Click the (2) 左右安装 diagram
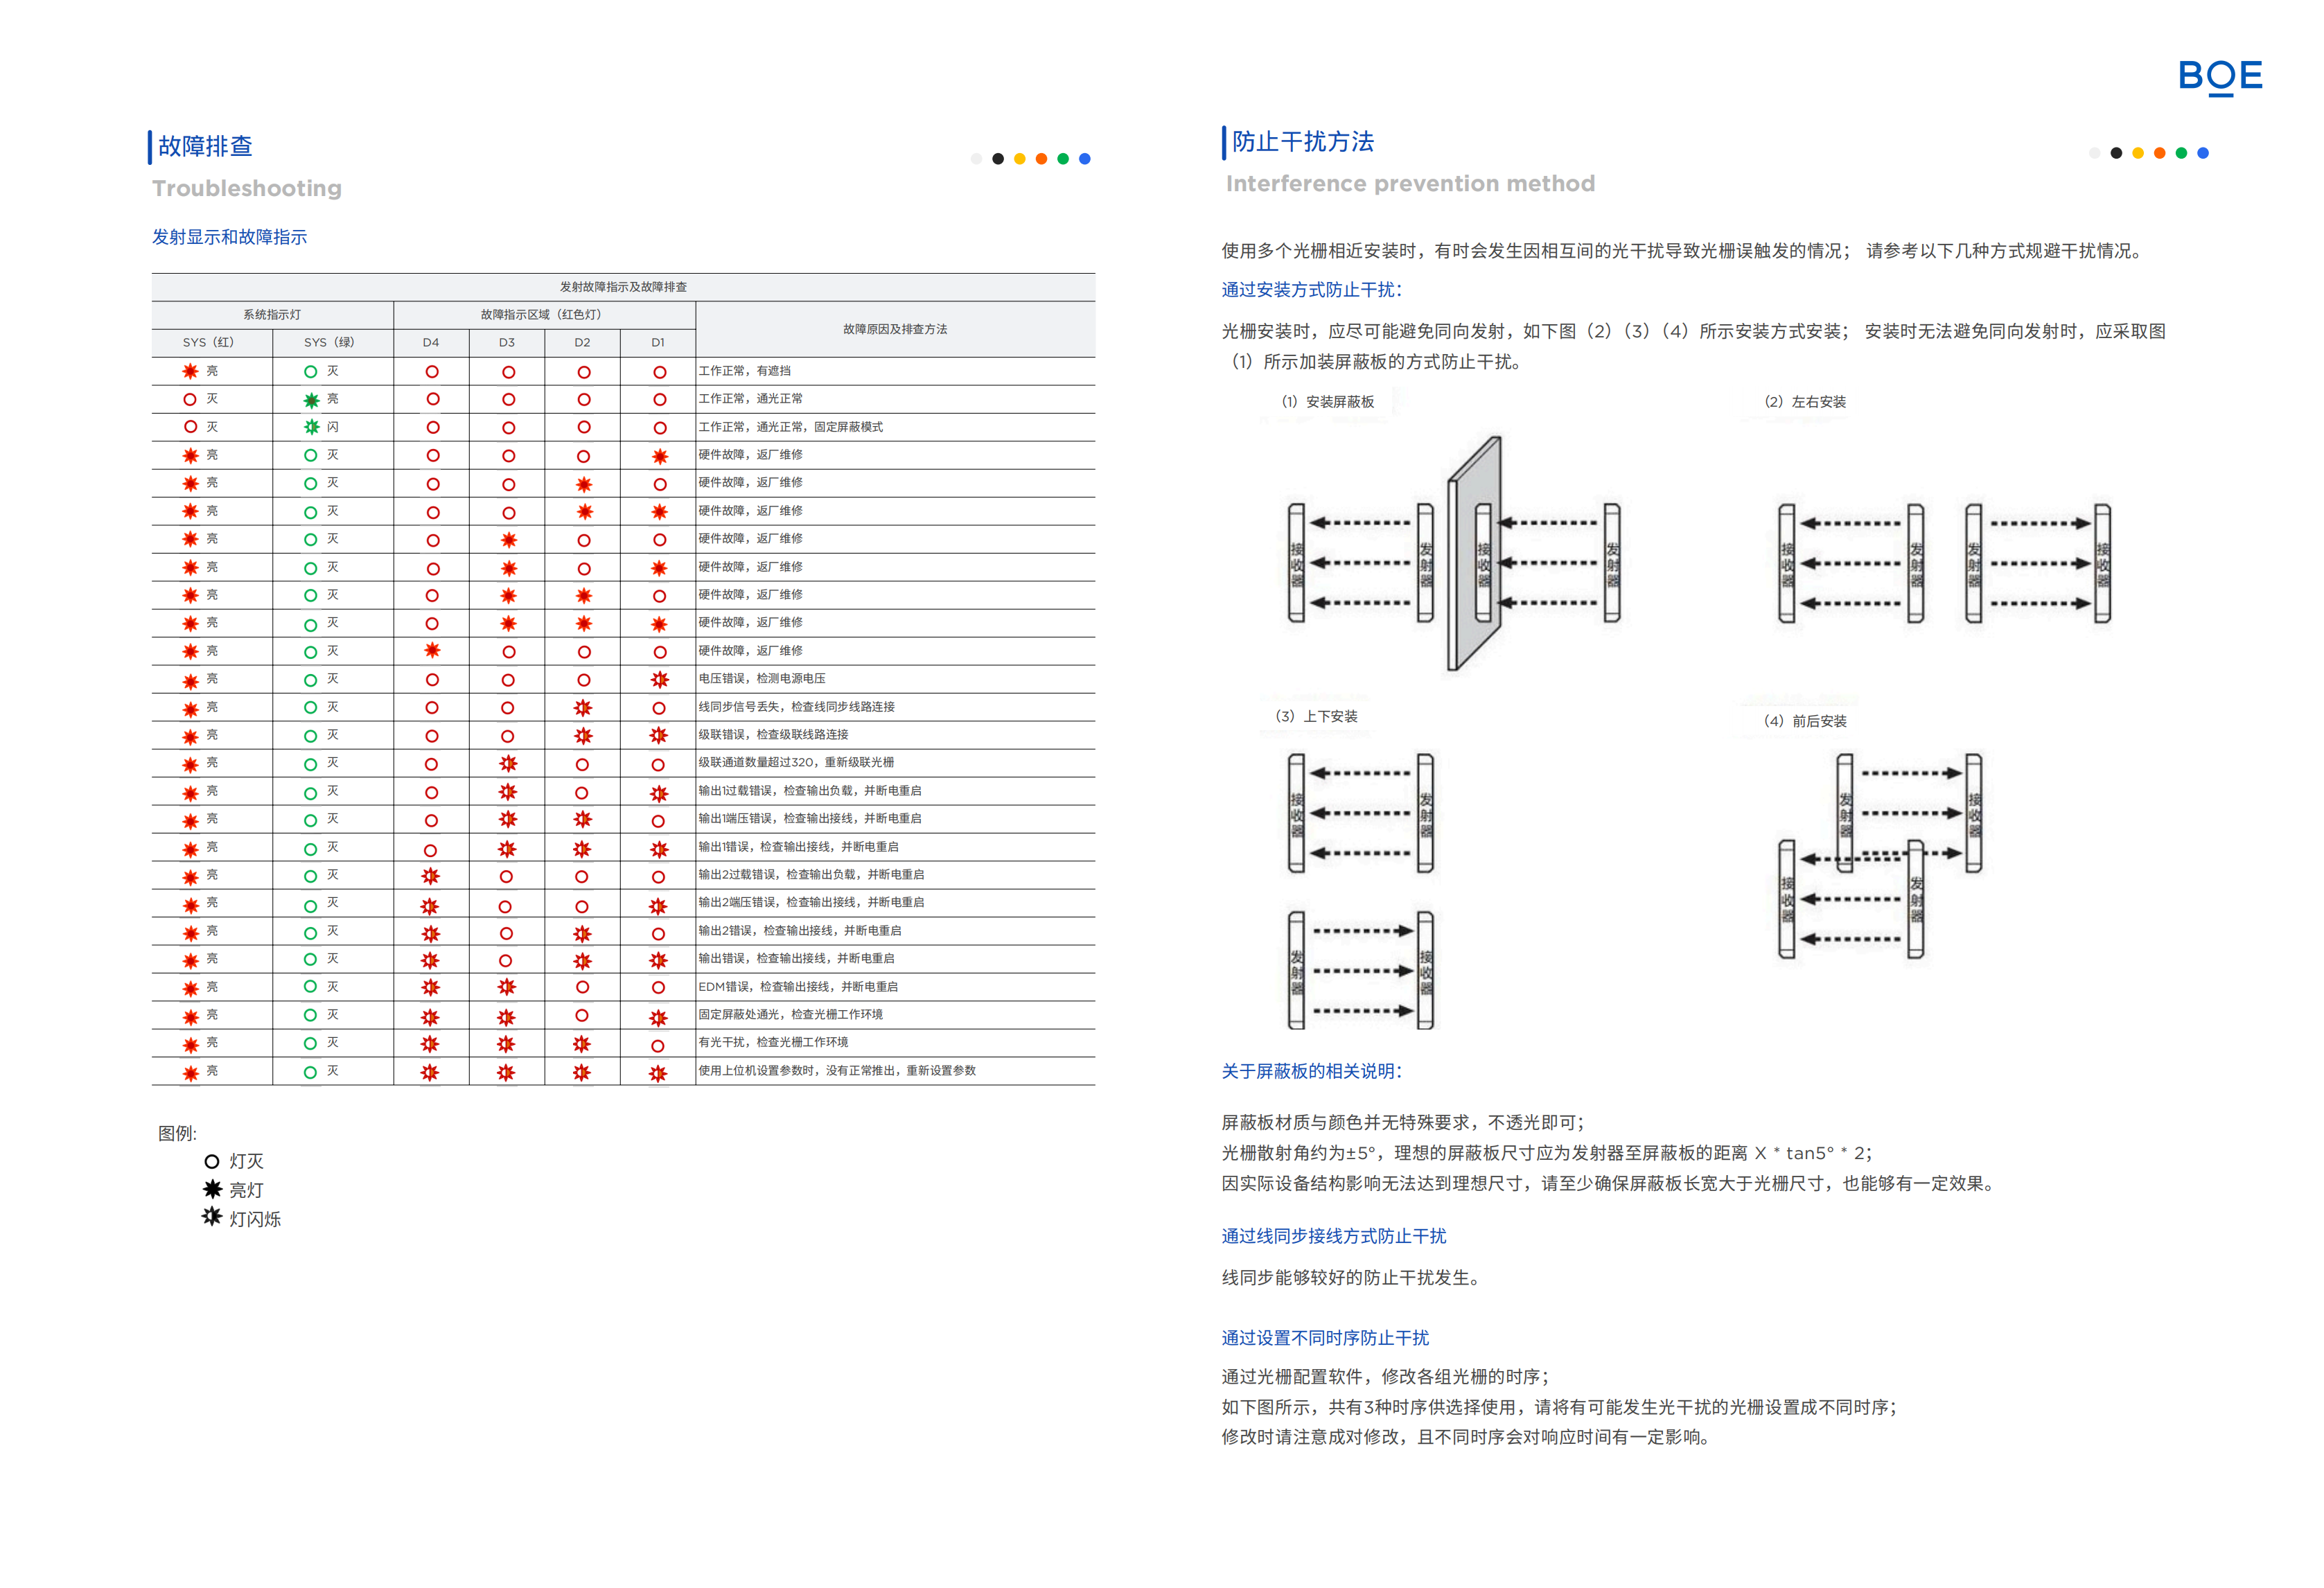 coord(1943,563)
